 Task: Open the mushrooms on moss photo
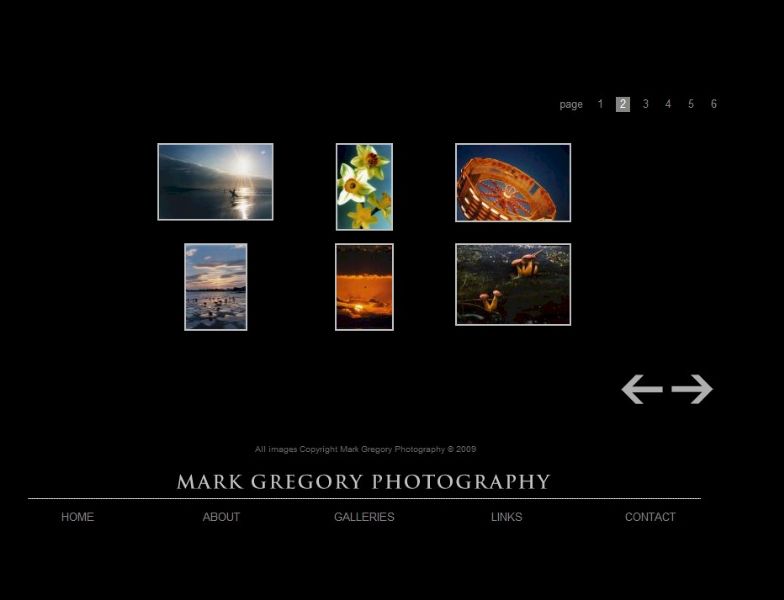coord(513,285)
